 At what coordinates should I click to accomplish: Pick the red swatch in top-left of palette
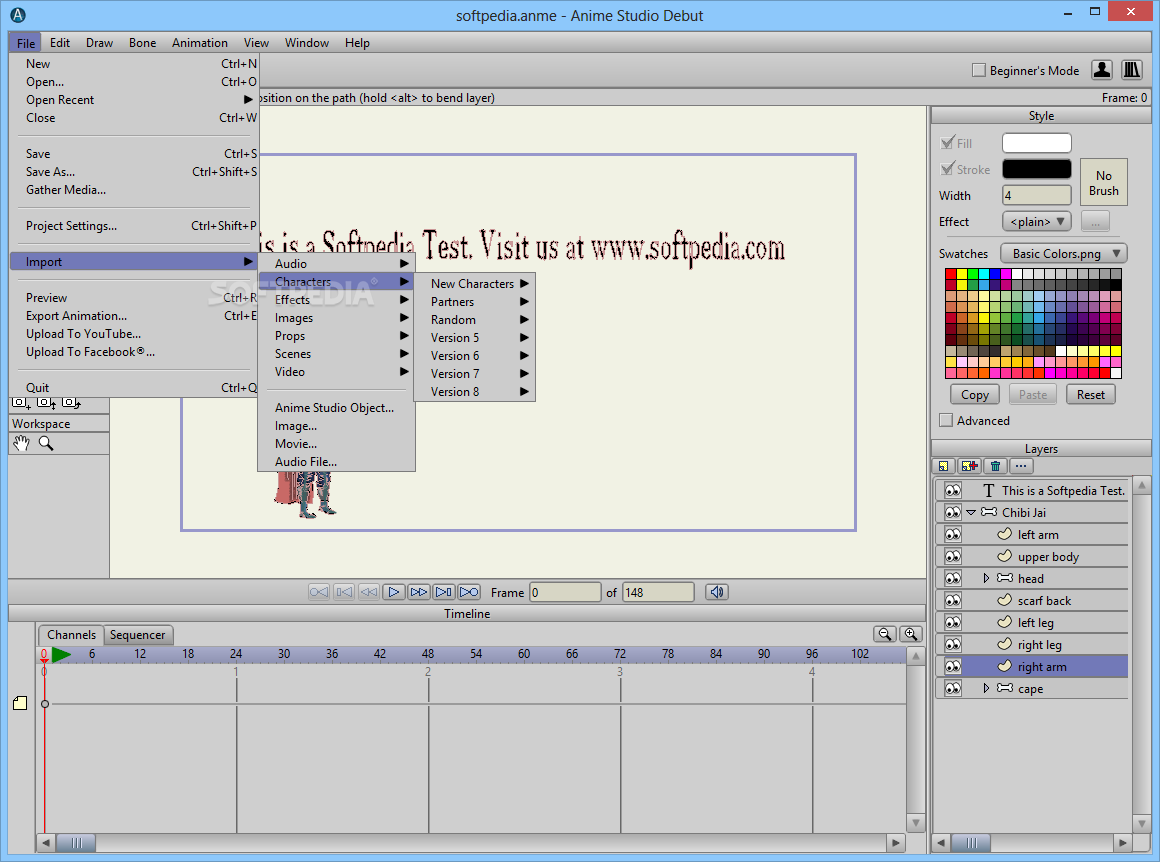point(951,274)
